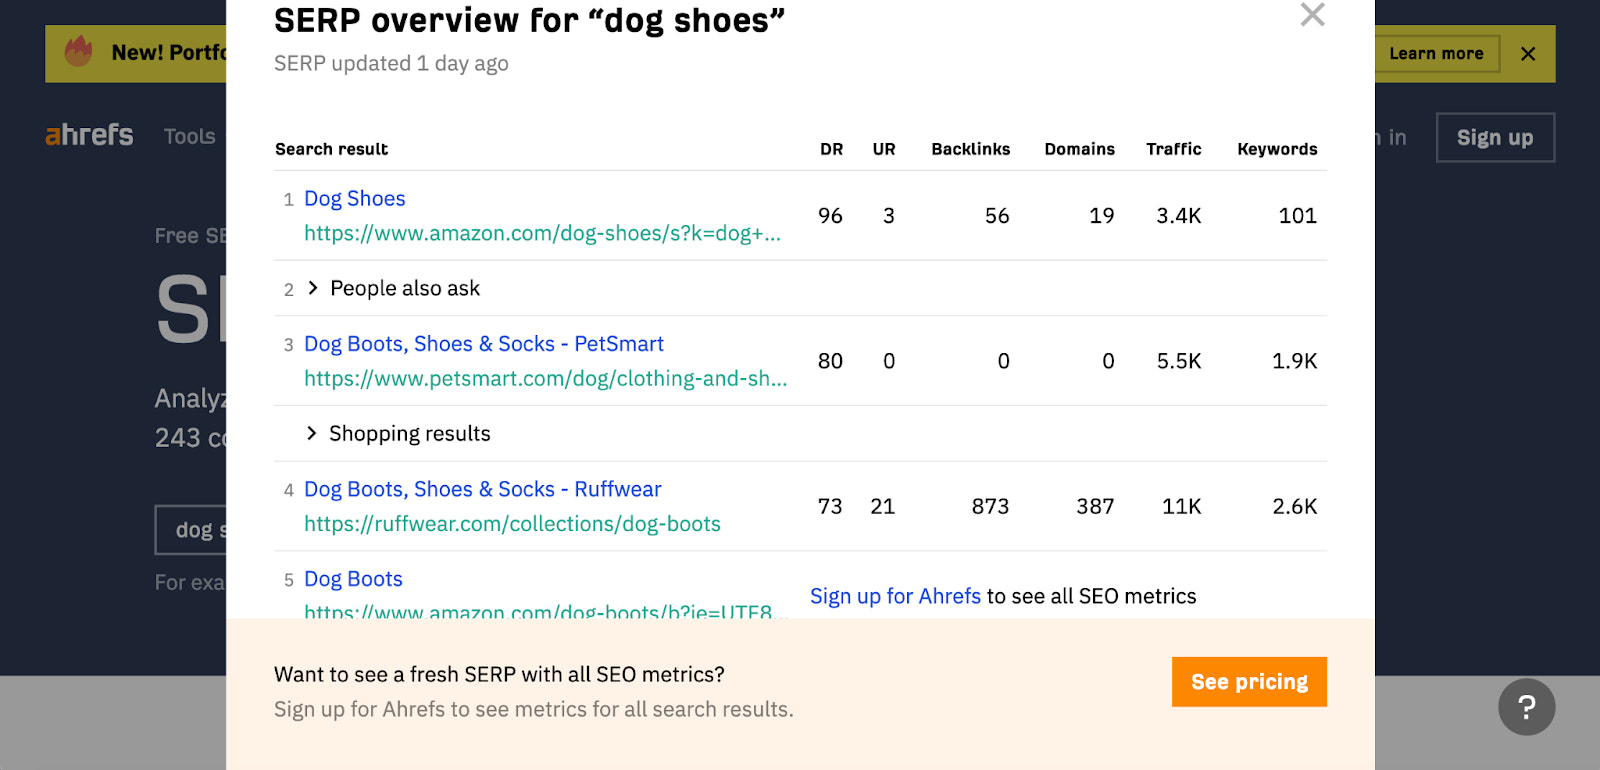Click the backlinks value 56
Screen dimensions: 1600x770
tap(997, 216)
